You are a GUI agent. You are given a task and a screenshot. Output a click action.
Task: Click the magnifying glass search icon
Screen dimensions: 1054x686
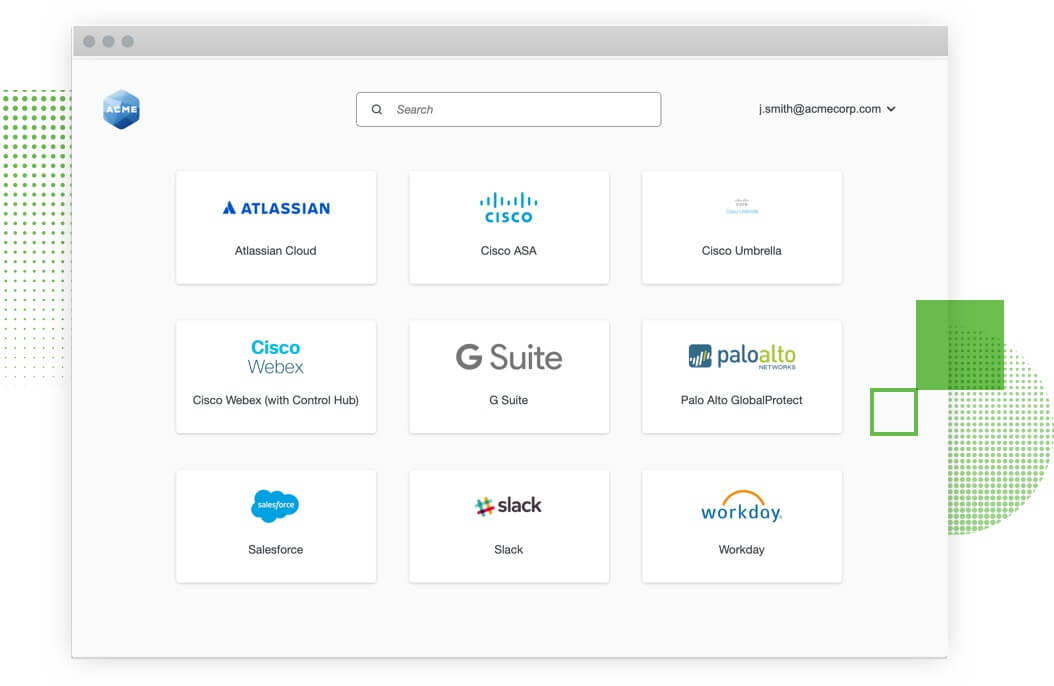[377, 110]
